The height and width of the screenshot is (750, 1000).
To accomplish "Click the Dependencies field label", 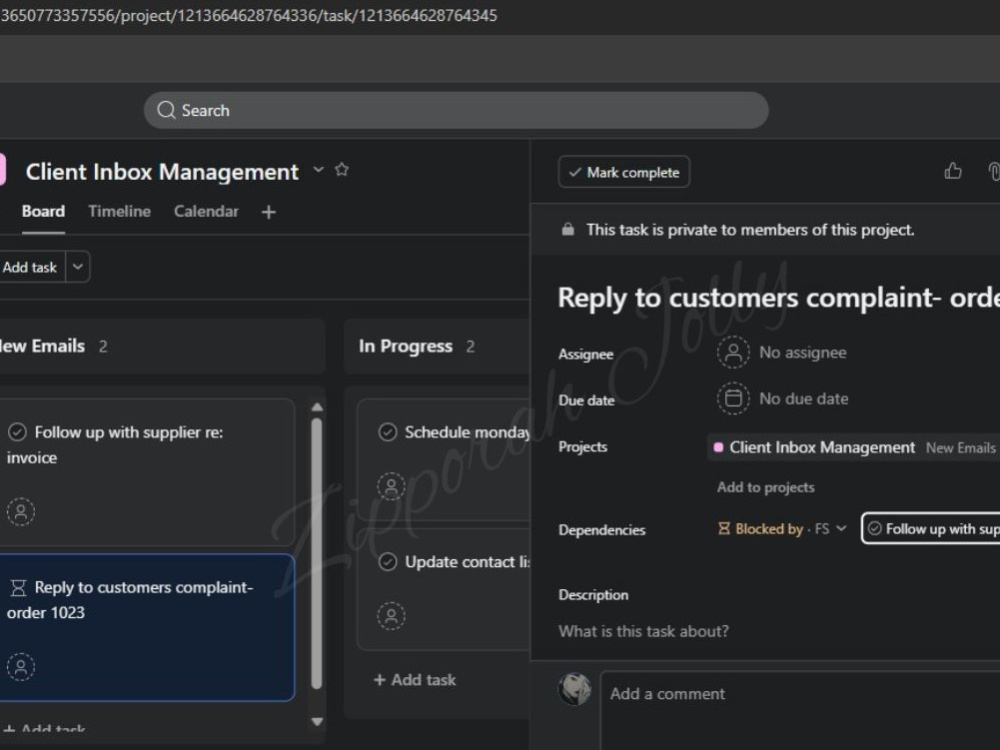I will click(601, 529).
